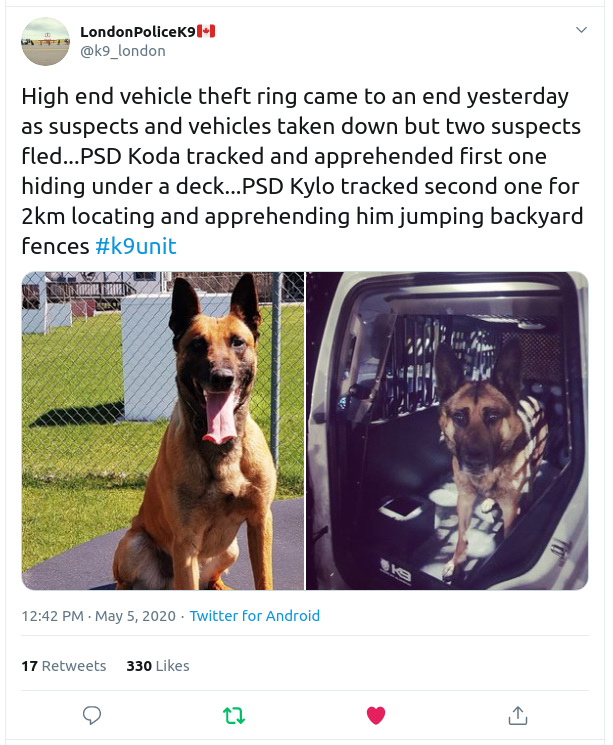Viewport: 613px width, 745px height.
Task: Open the share tweet icon
Action: [518, 715]
